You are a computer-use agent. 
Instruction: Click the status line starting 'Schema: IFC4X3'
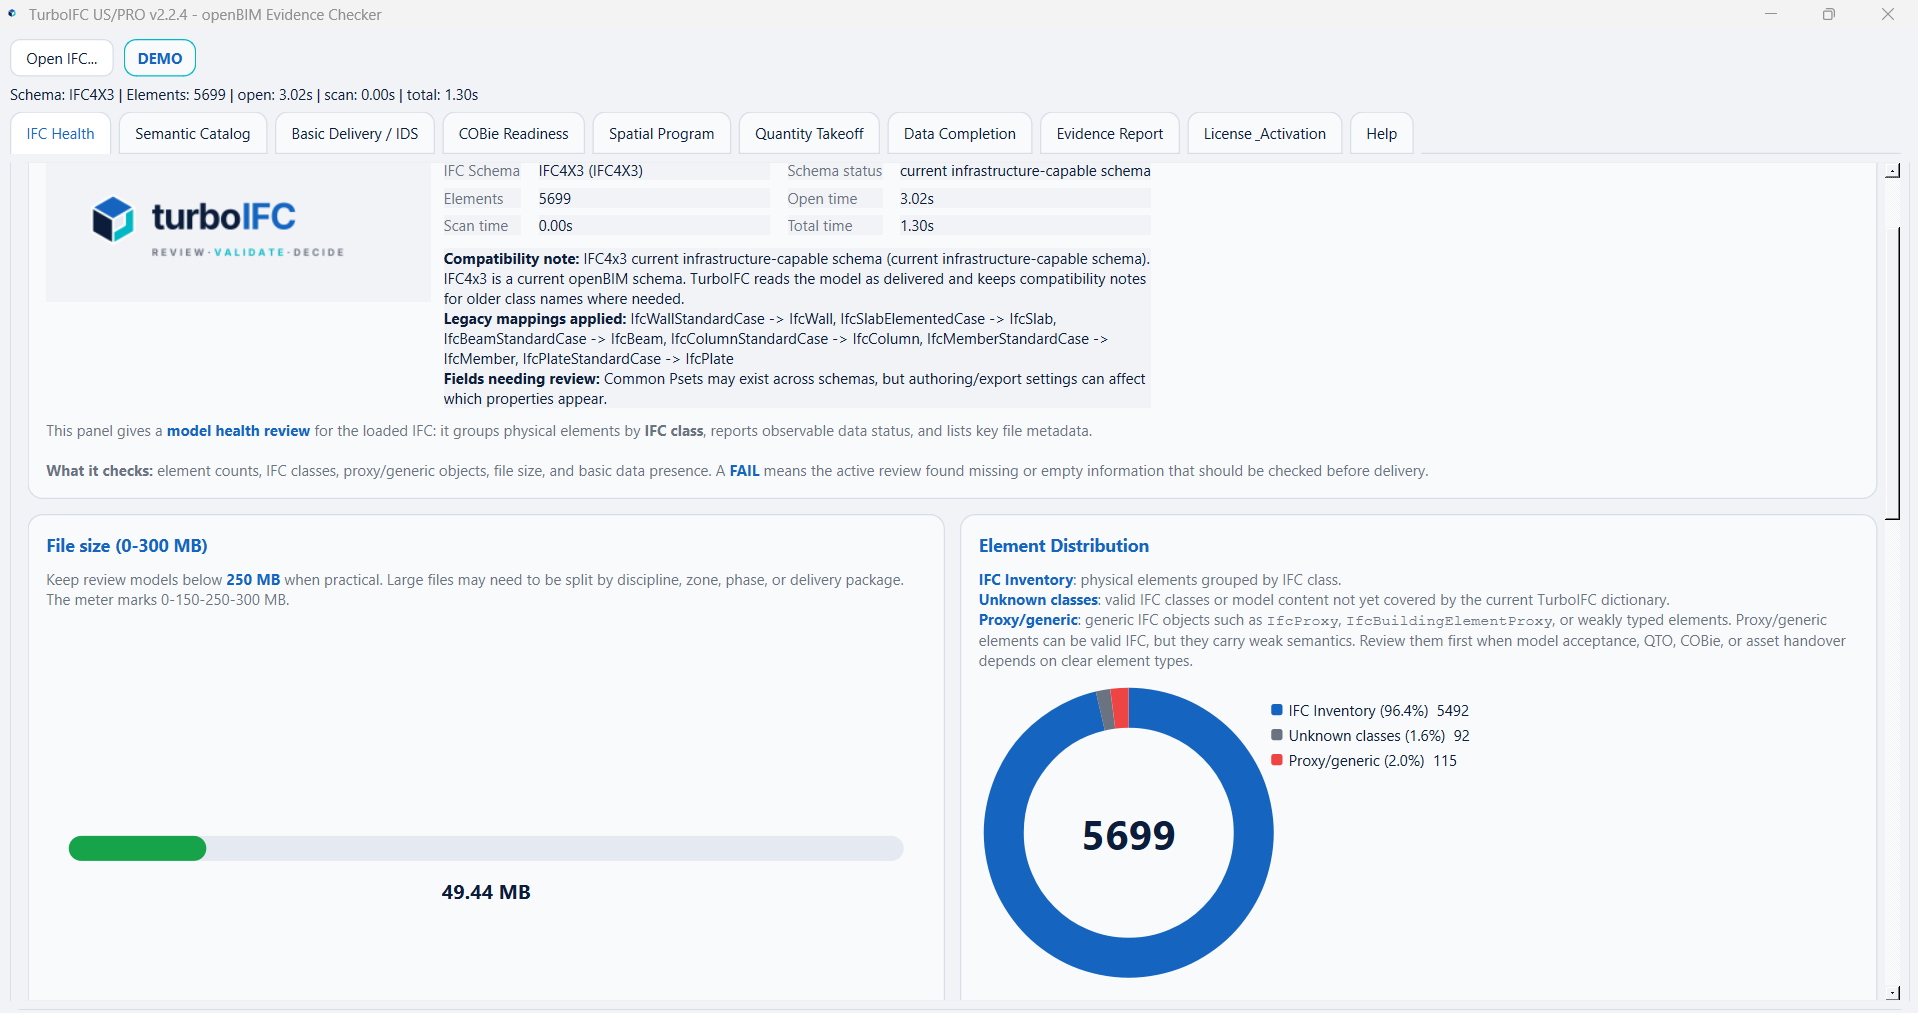click(x=244, y=95)
